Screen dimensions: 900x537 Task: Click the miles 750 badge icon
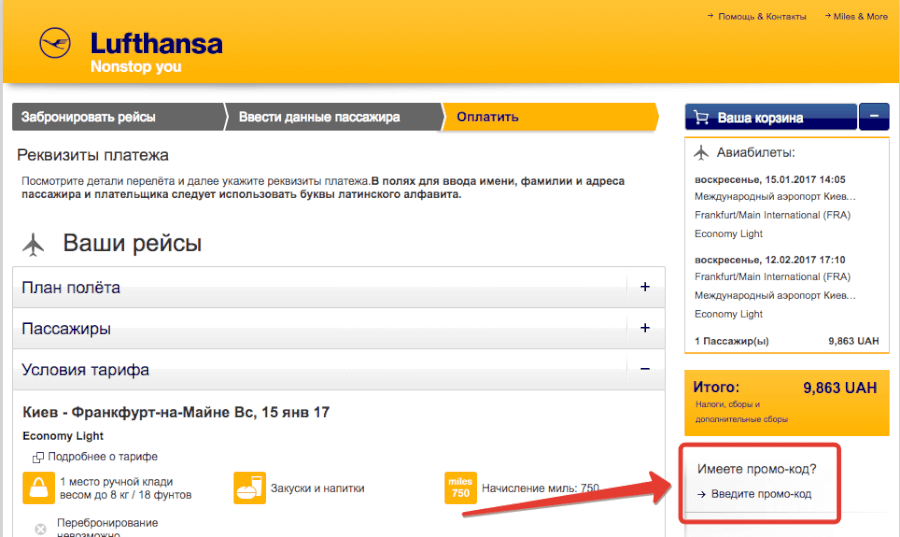click(x=460, y=488)
